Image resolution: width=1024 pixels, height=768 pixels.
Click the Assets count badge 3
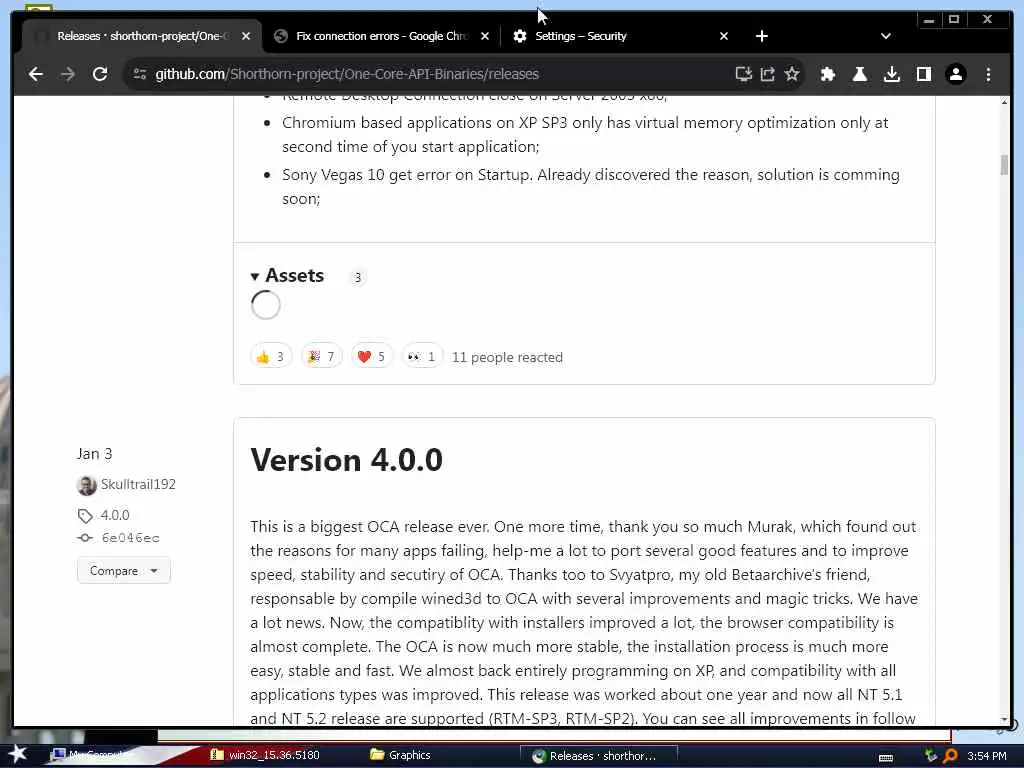point(357,277)
